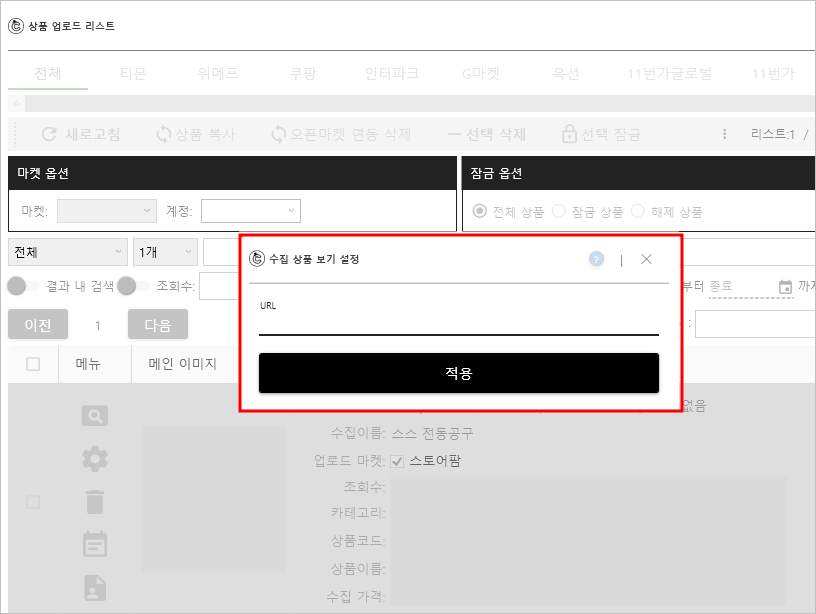Open the 전체 tab
The image size is (816, 614).
(48, 73)
